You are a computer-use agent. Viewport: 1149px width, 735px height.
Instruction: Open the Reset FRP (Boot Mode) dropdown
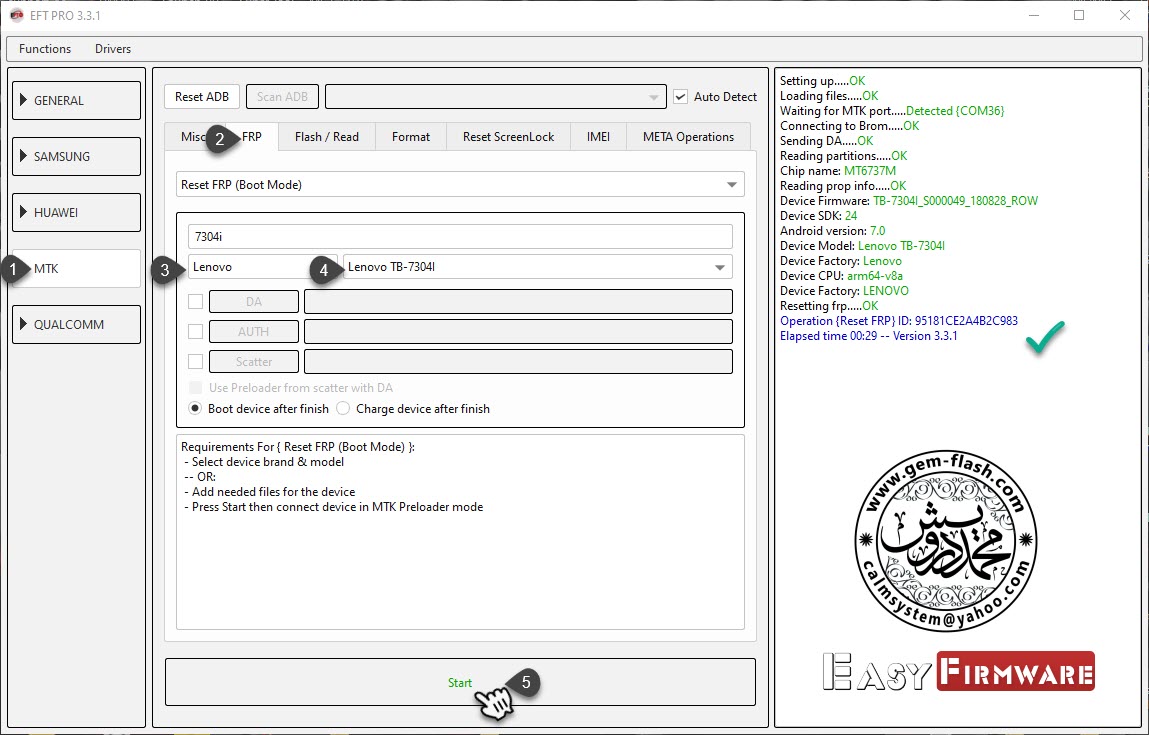click(460, 185)
